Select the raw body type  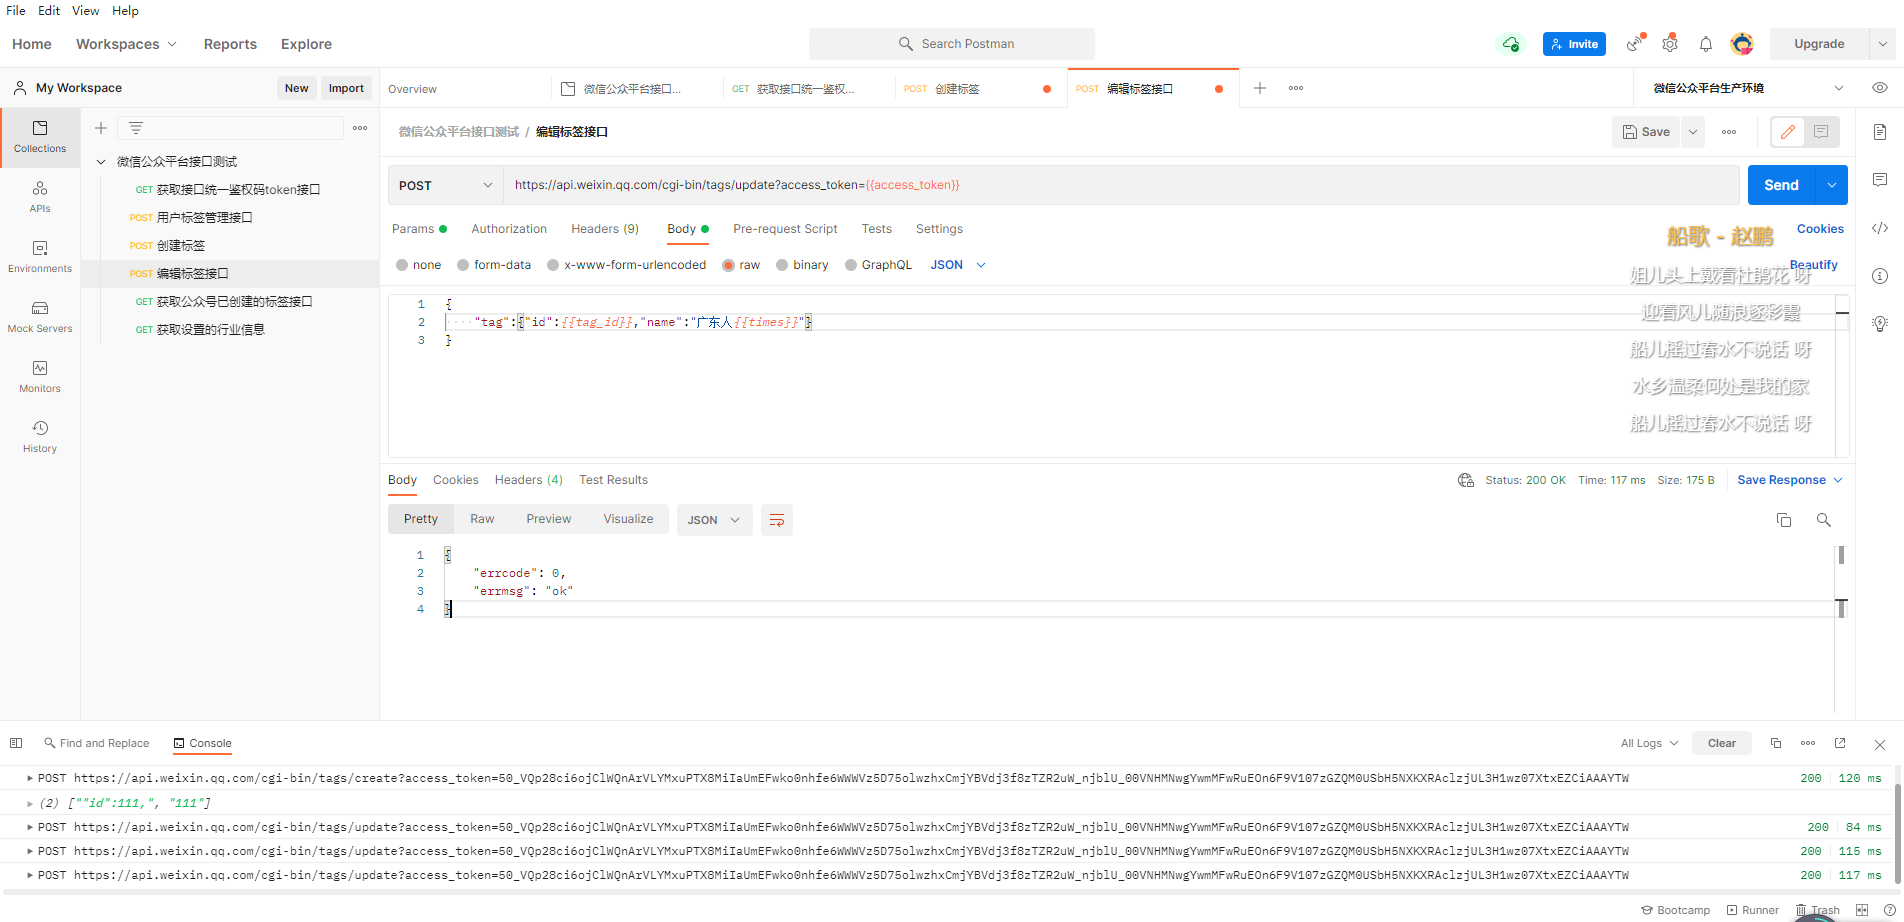(x=728, y=265)
